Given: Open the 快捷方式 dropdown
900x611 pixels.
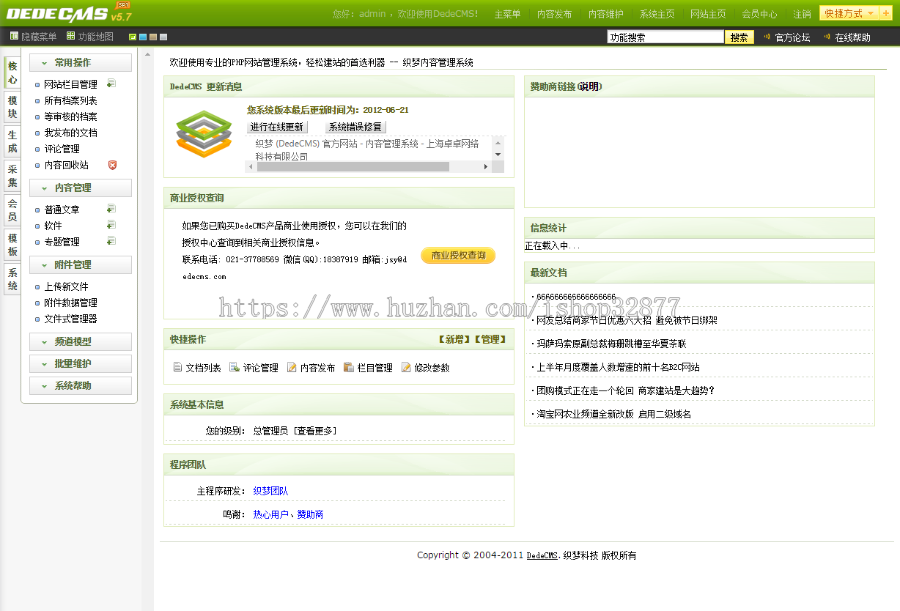Looking at the screenshot, I should pyautogui.click(x=850, y=13).
